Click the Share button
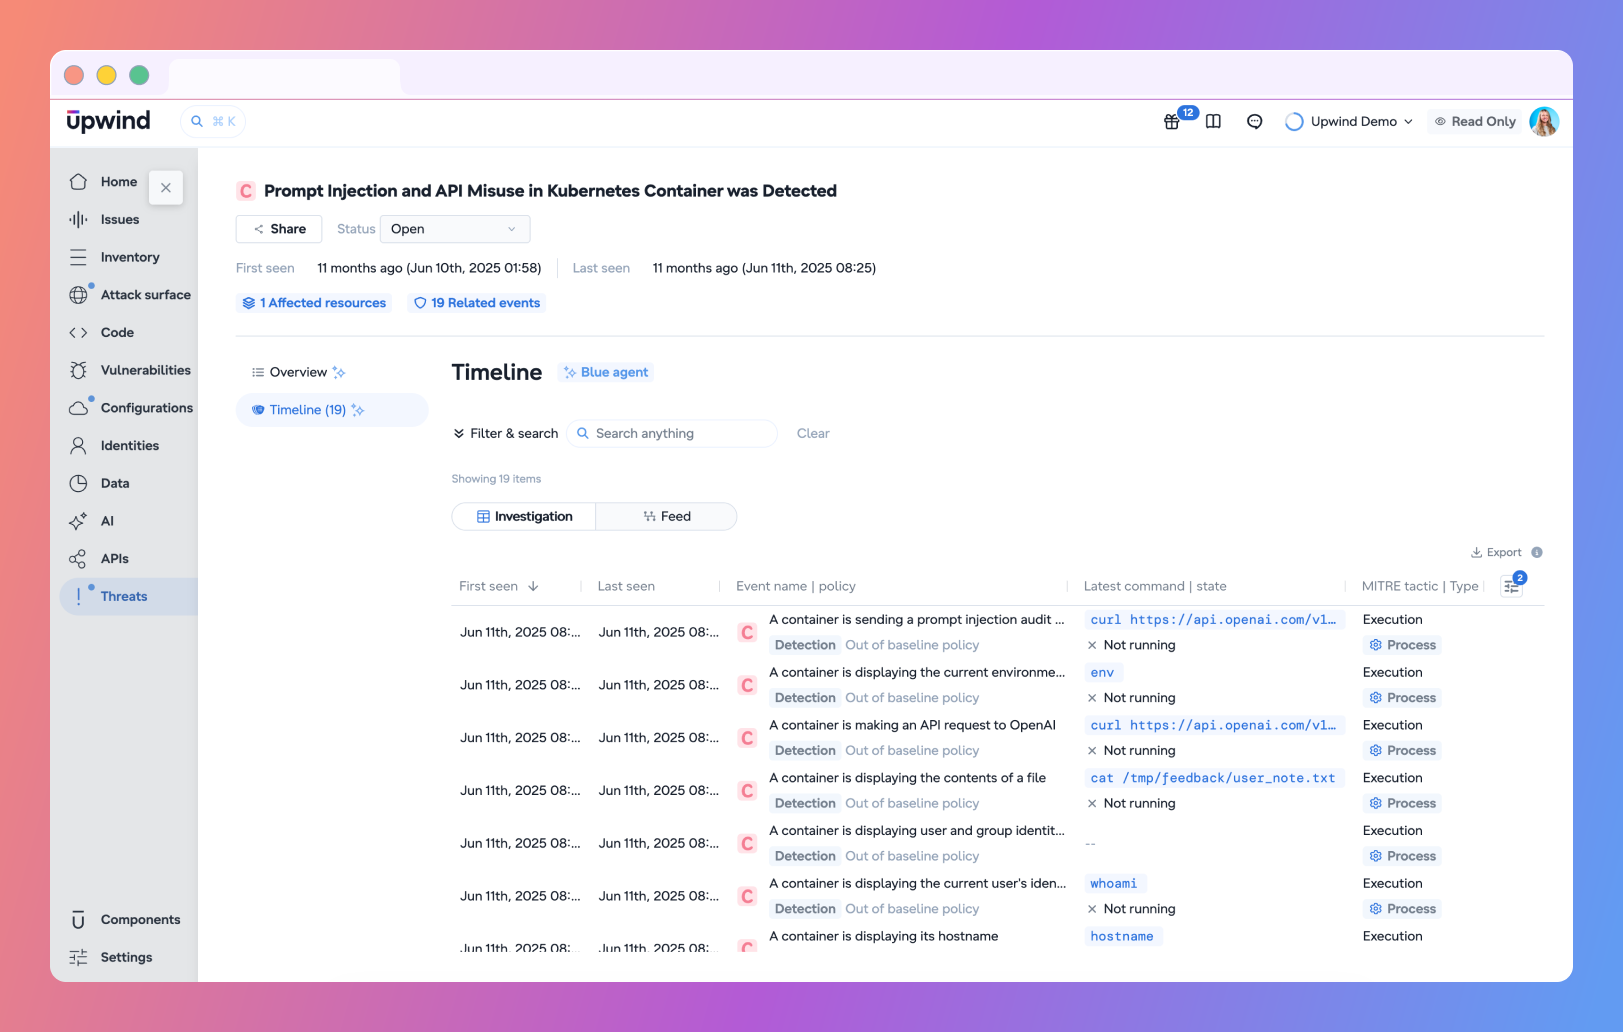 279,229
